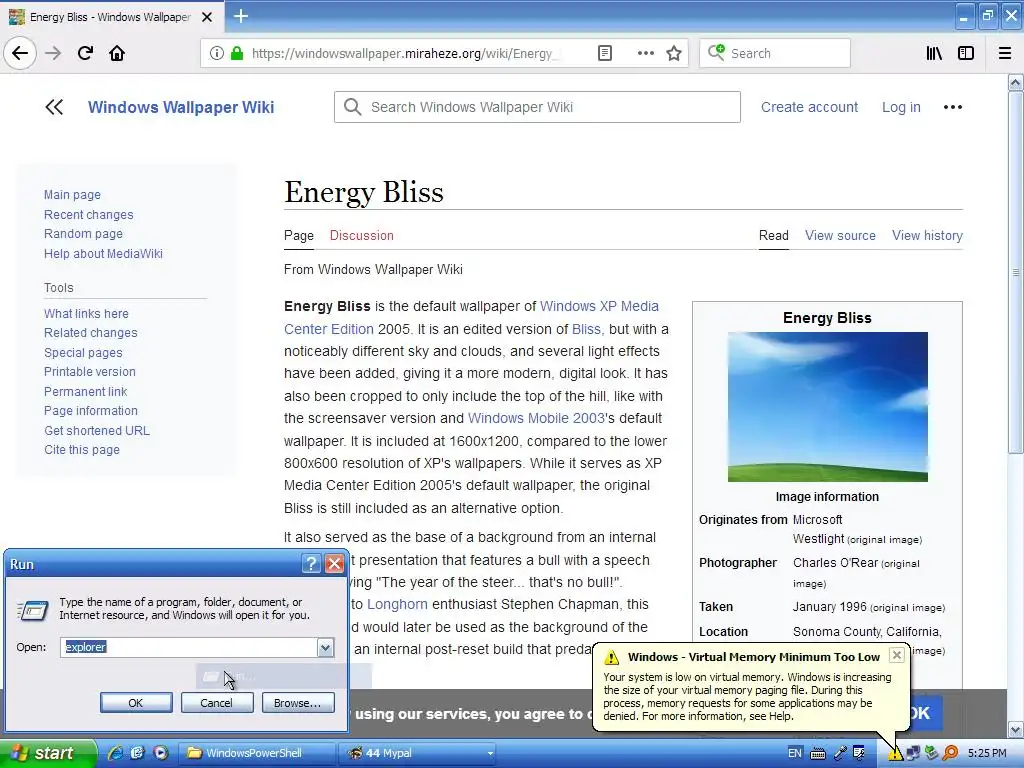Image resolution: width=1024 pixels, height=768 pixels.
Task: Toggle reader view icon in address bar
Action: 605,54
